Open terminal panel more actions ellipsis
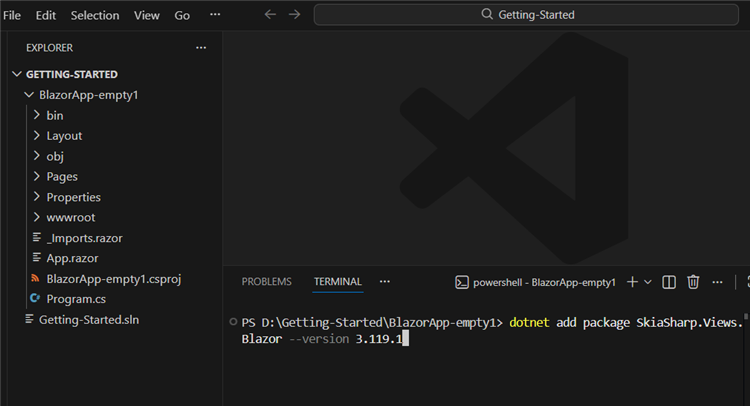Image resolution: width=750 pixels, height=406 pixels. (x=716, y=282)
